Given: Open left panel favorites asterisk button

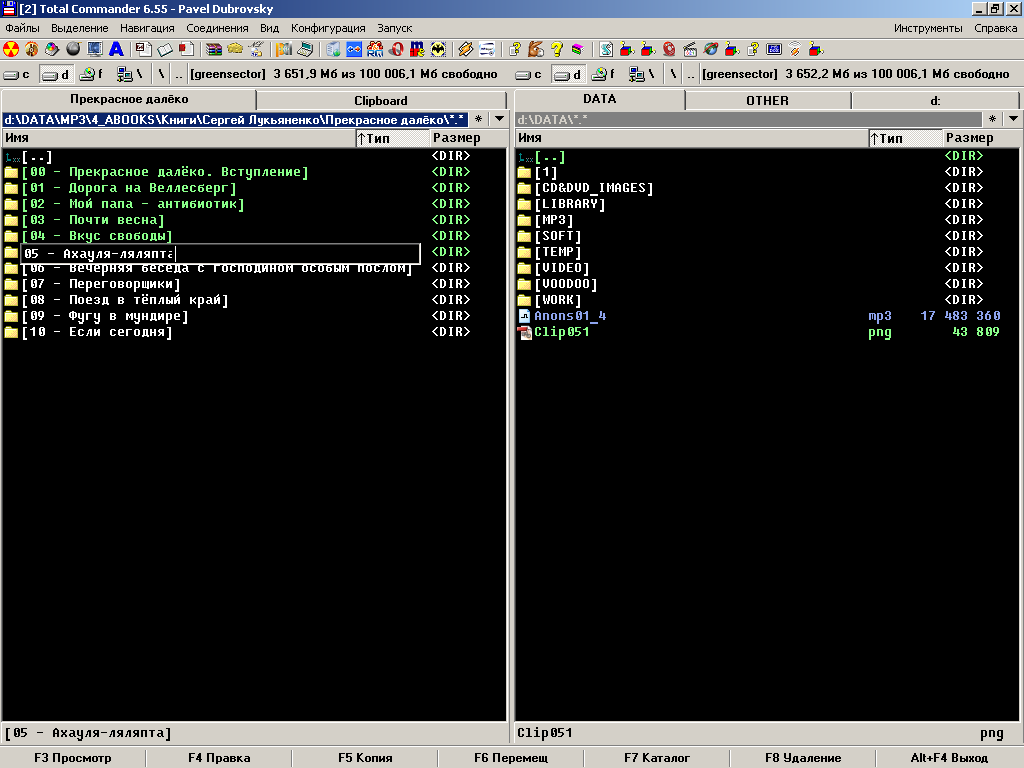Looking at the screenshot, I should coord(479,119).
